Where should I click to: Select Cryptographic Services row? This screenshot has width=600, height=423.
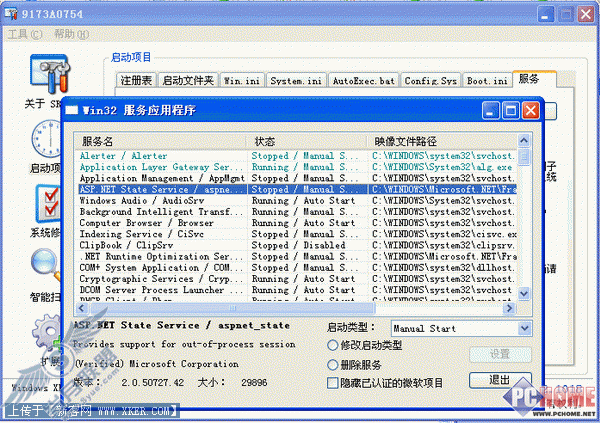pyautogui.click(x=297, y=278)
